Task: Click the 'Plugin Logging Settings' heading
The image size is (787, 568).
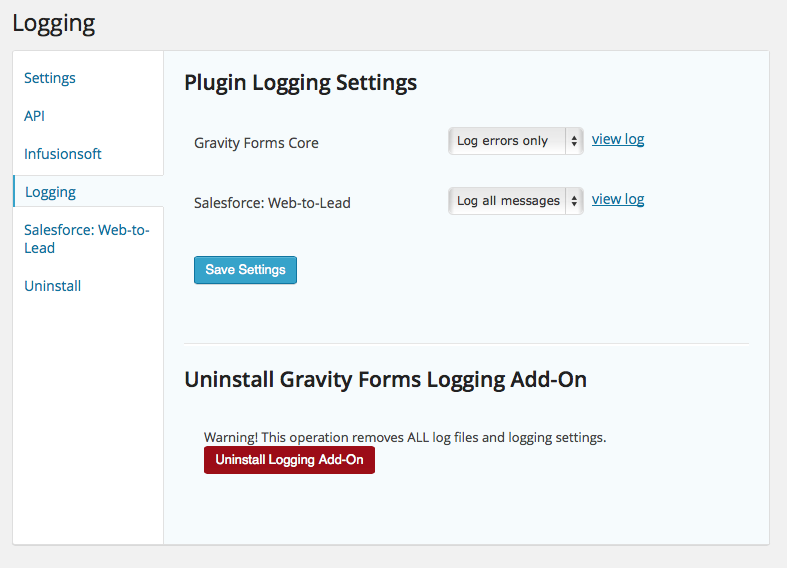Action: pyautogui.click(x=300, y=83)
